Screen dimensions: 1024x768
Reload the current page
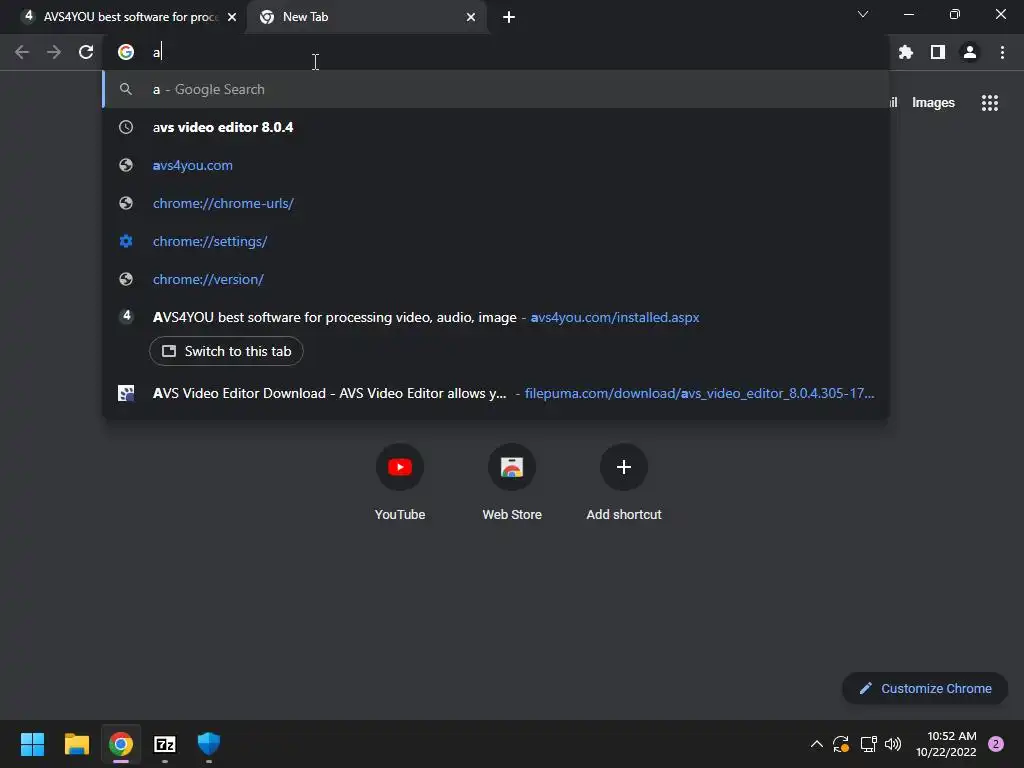(86, 52)
